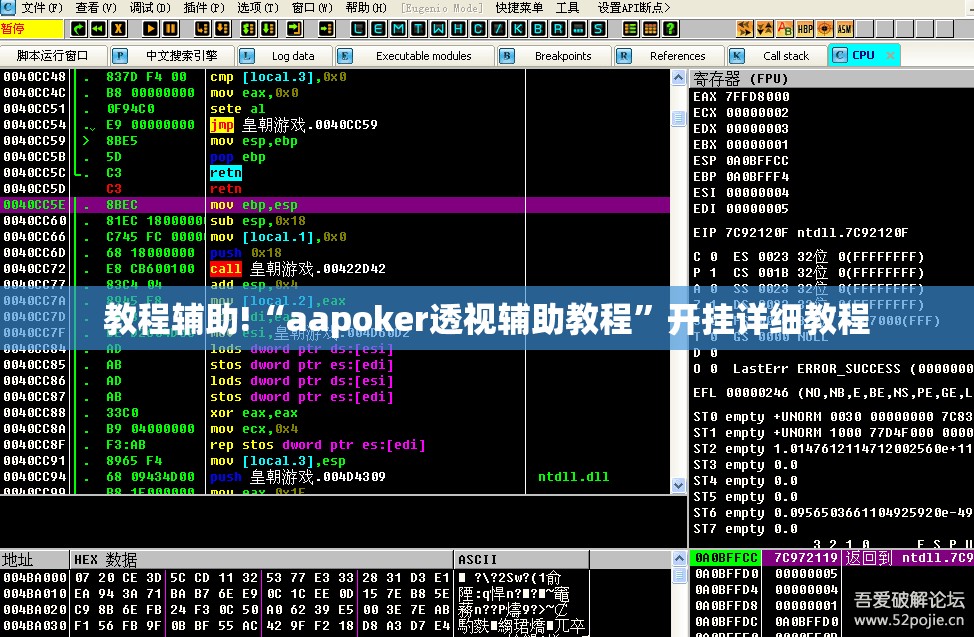
Task: Close the CPU tab with its X
Action: point(890,55)
